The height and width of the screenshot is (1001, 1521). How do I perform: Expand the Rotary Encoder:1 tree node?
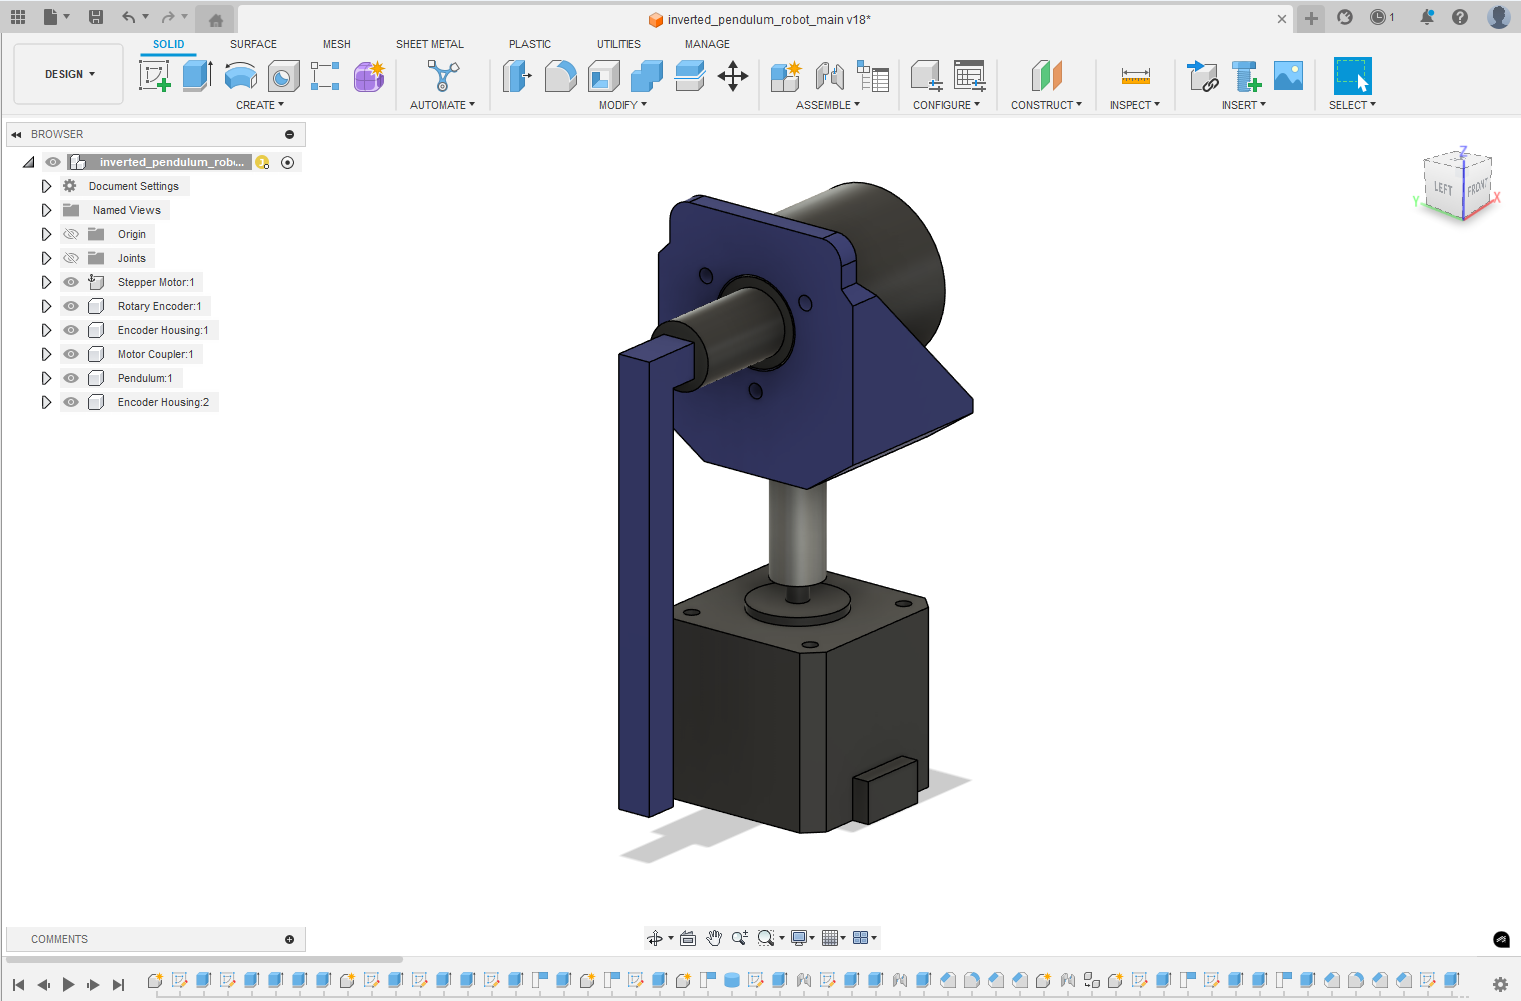pos(46,306)
